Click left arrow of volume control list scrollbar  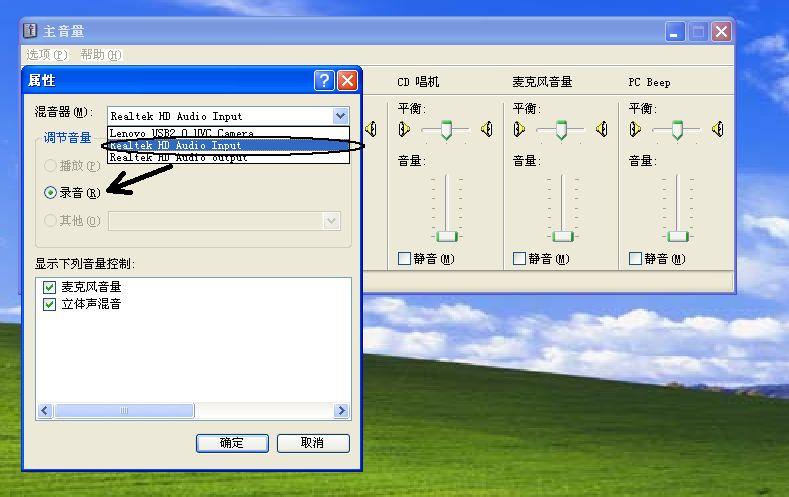(x=45, y=410)
